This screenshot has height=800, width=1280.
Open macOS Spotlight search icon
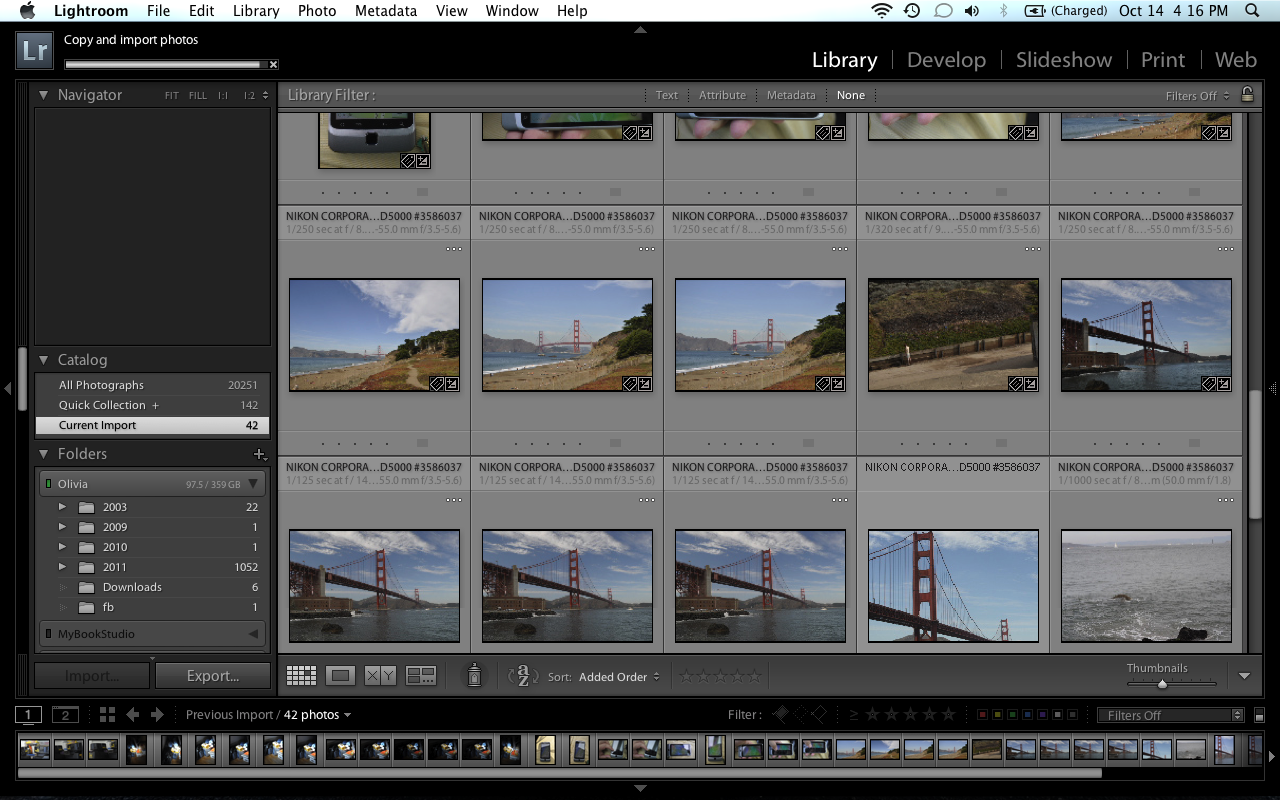pyautogui.click(x=1252, y=11)
